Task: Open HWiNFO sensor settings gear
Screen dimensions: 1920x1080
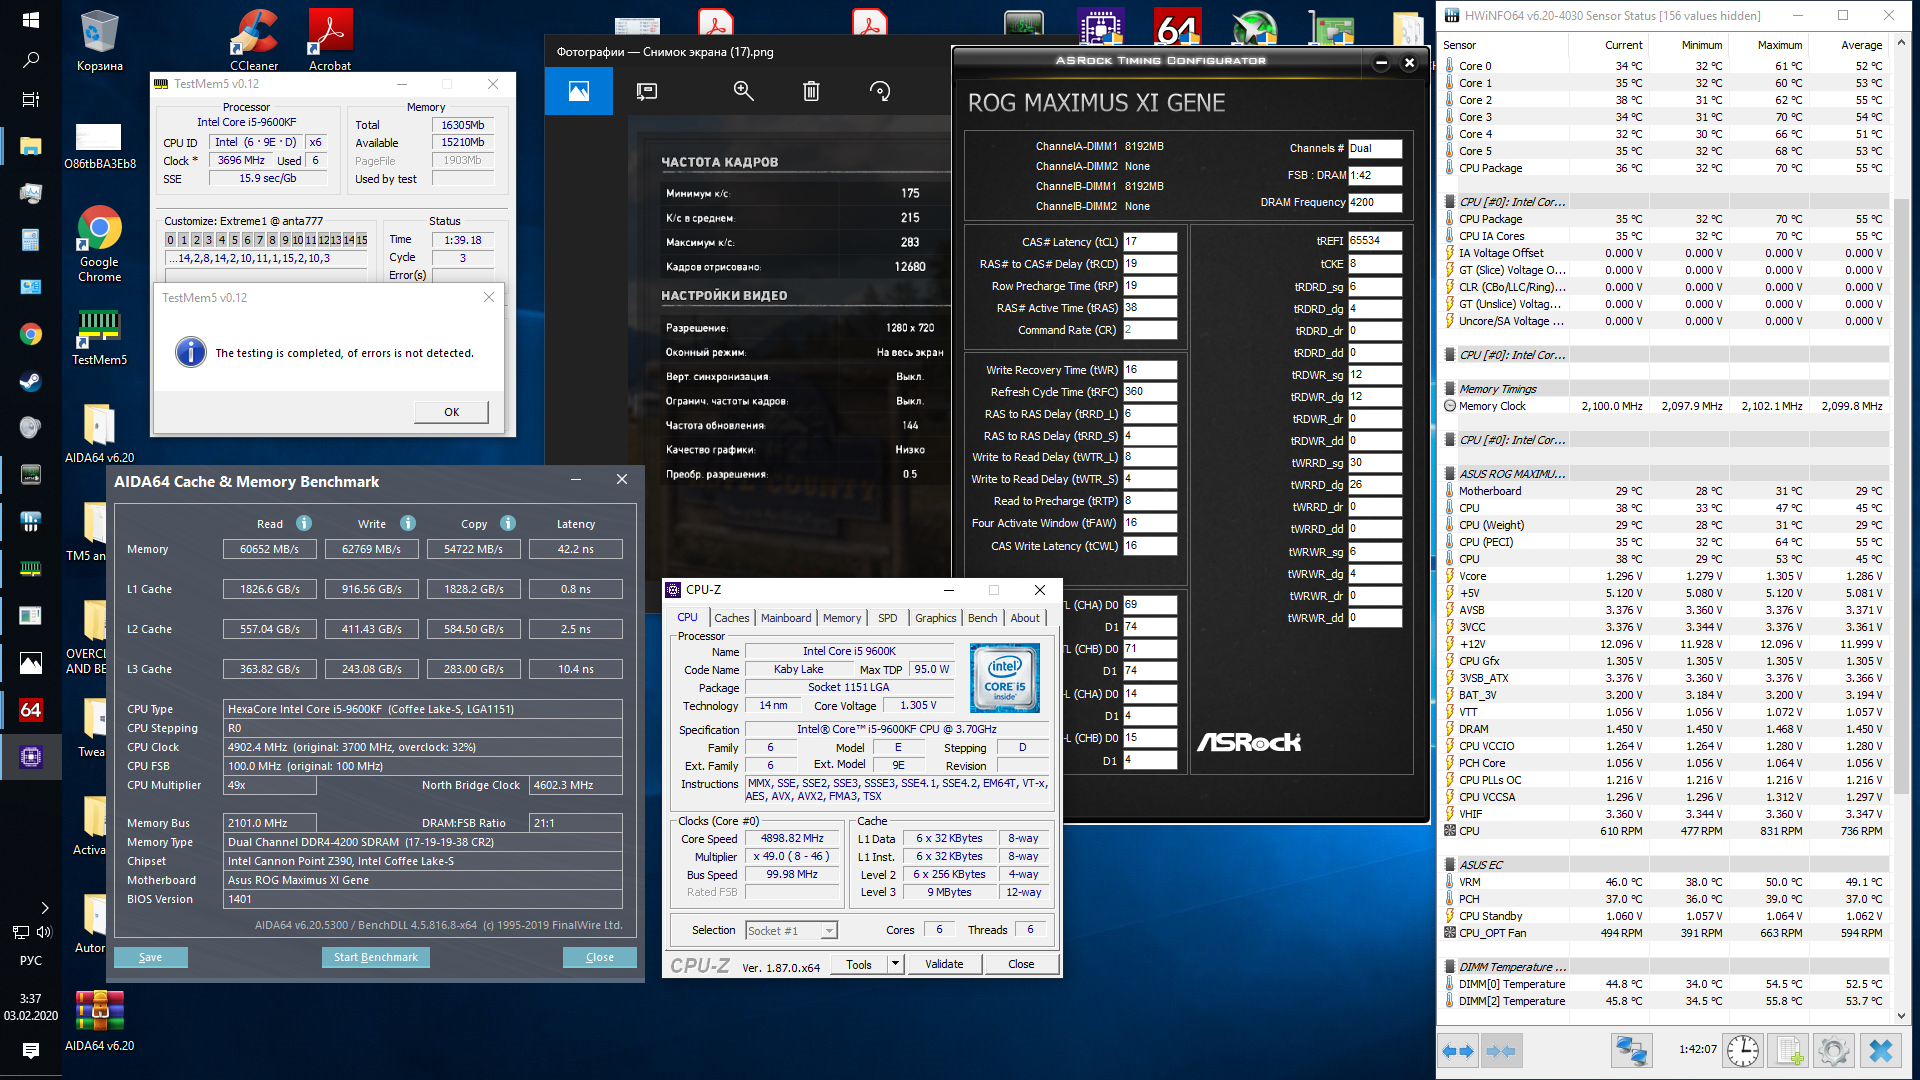Action: 1833,1051
